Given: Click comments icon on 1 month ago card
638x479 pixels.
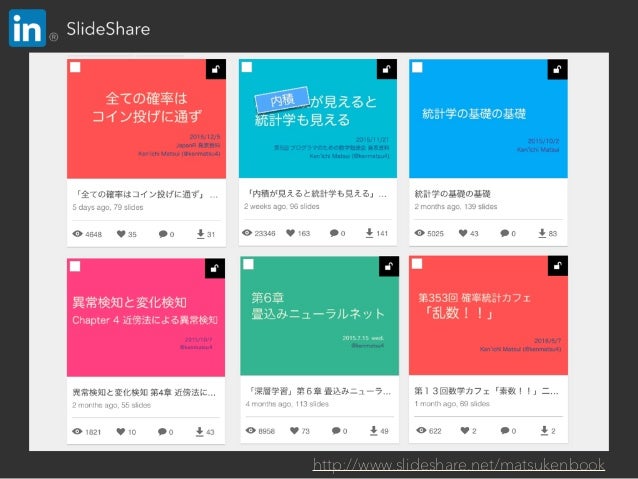Looking at the screenshot, I should click(x=505, y=430).
